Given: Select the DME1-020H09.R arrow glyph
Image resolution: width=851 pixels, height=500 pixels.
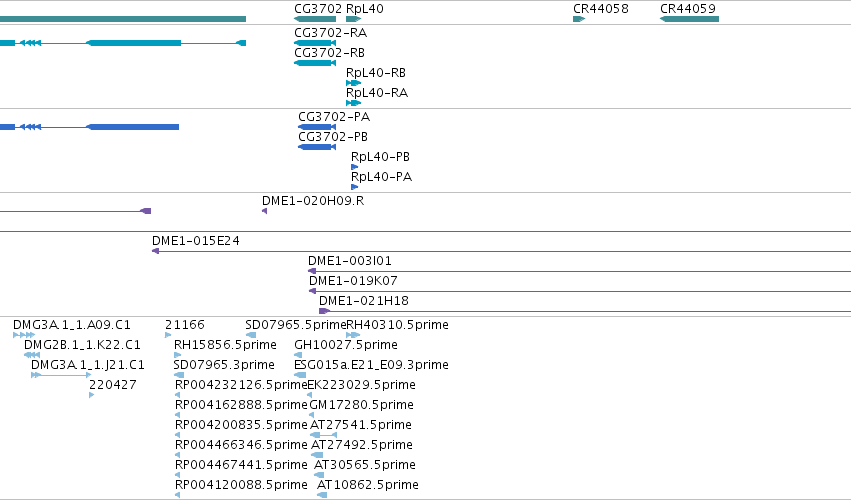Looking at the screenshot, I should coord(264,211).
